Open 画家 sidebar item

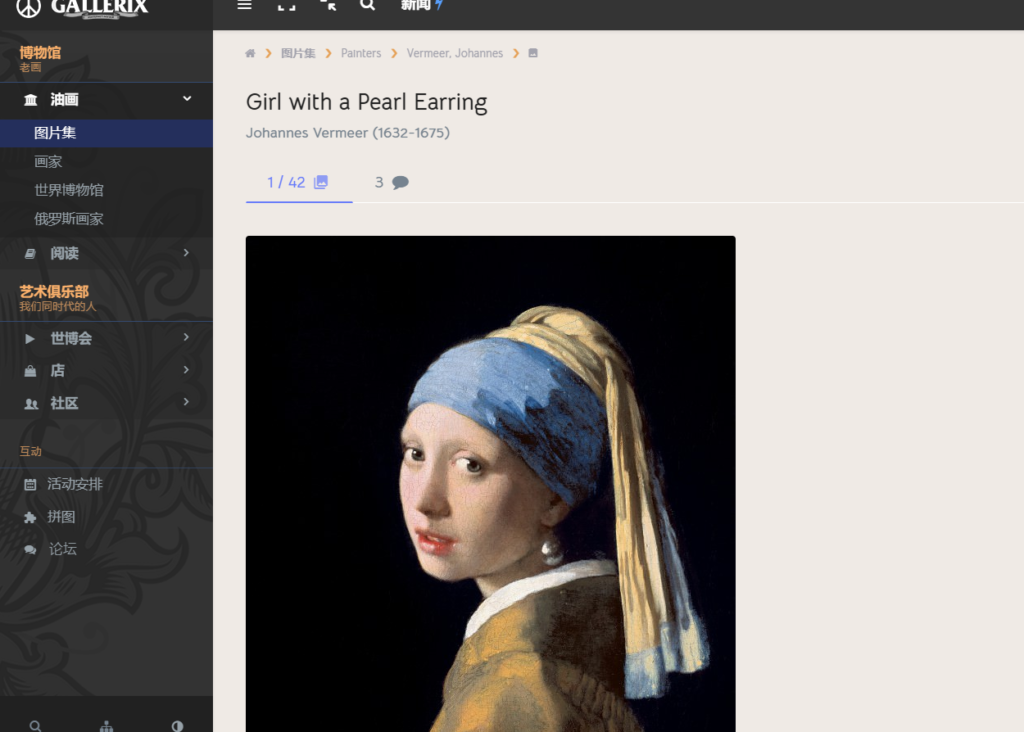point(48,161)
